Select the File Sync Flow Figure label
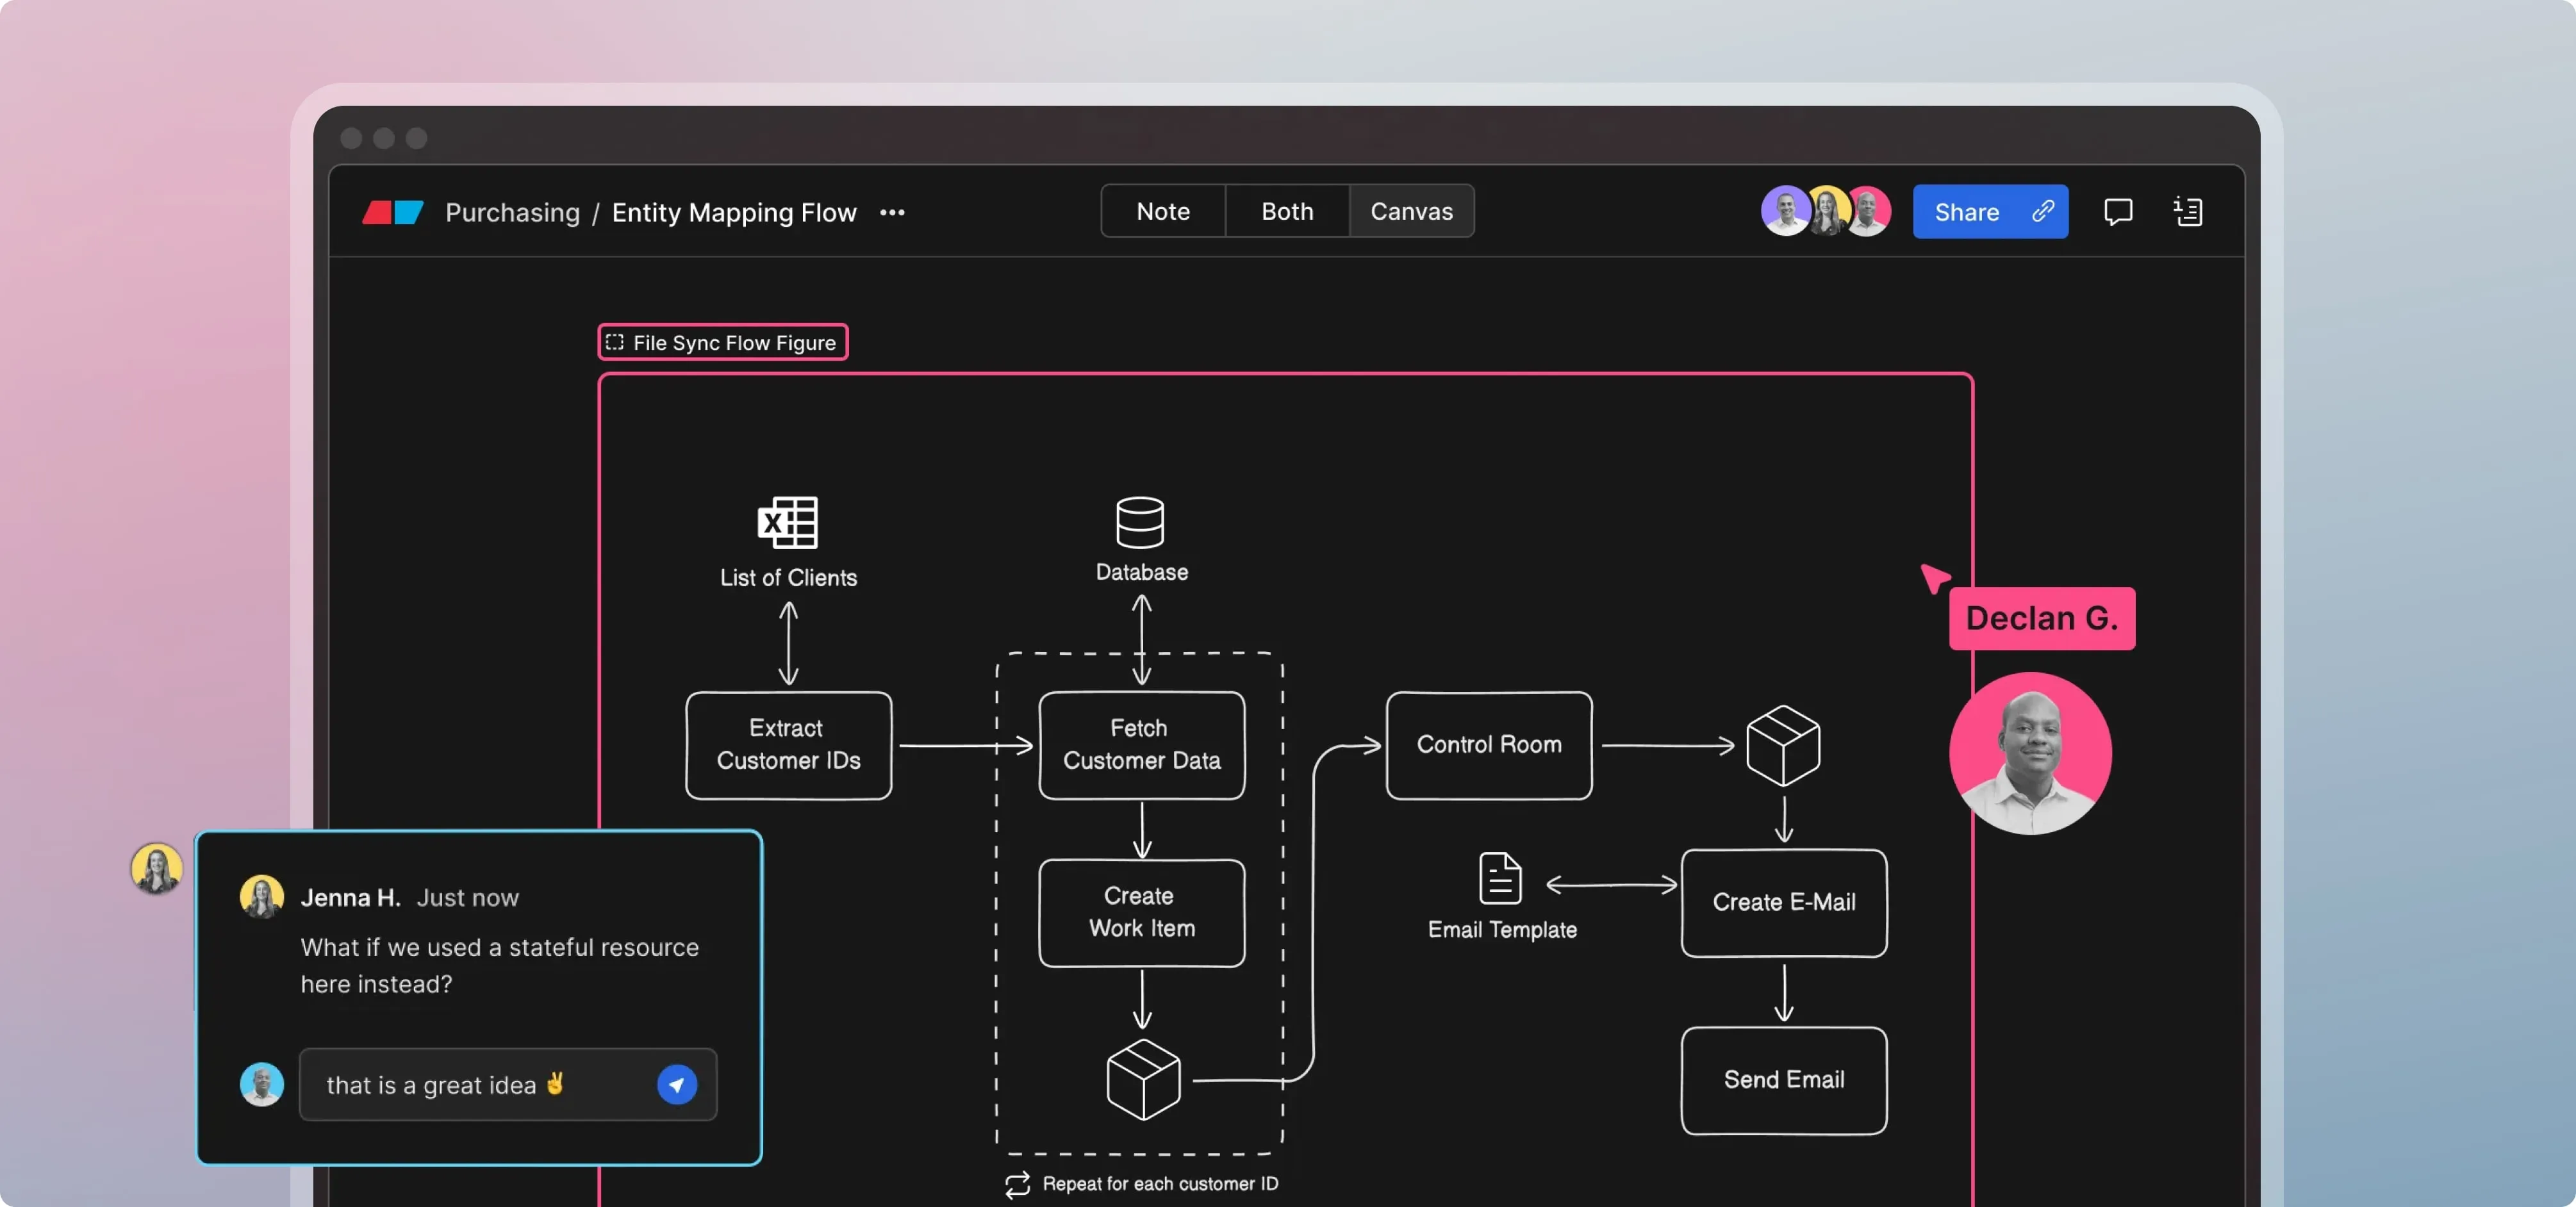This screenshot has height=1207, width=2576. (x=723, y=342)
